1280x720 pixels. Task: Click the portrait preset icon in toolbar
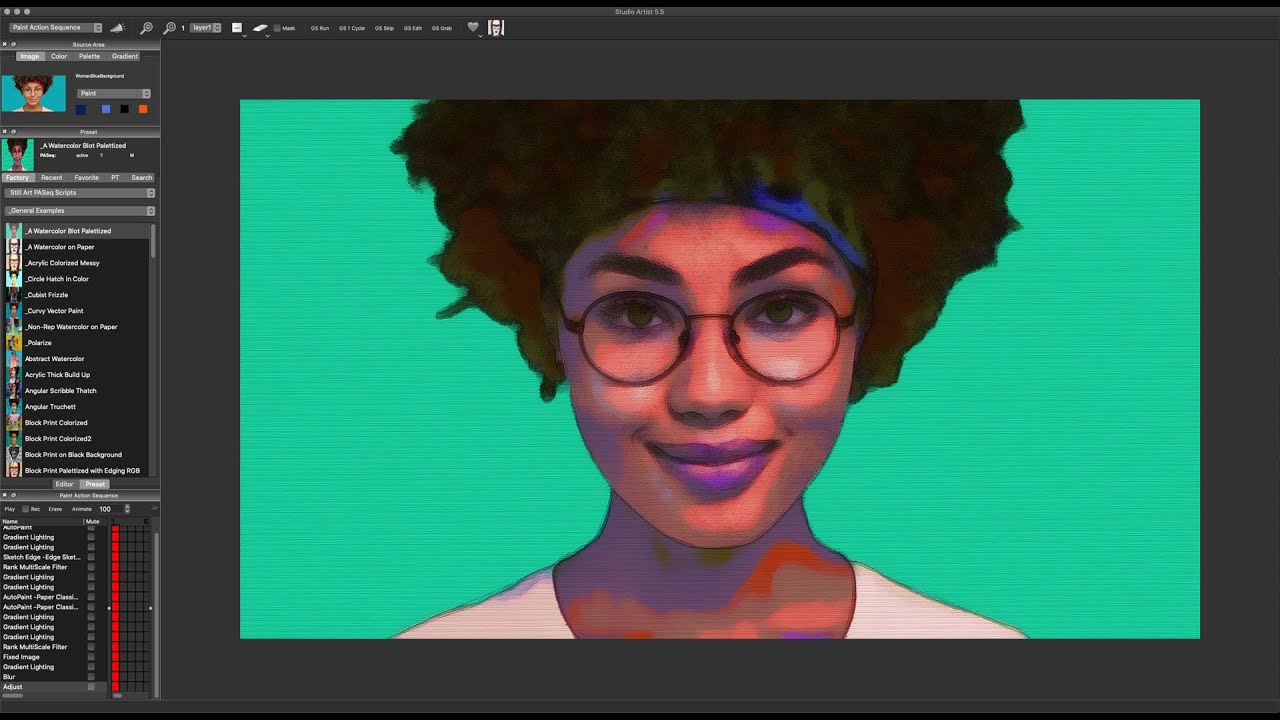[496, 28]
